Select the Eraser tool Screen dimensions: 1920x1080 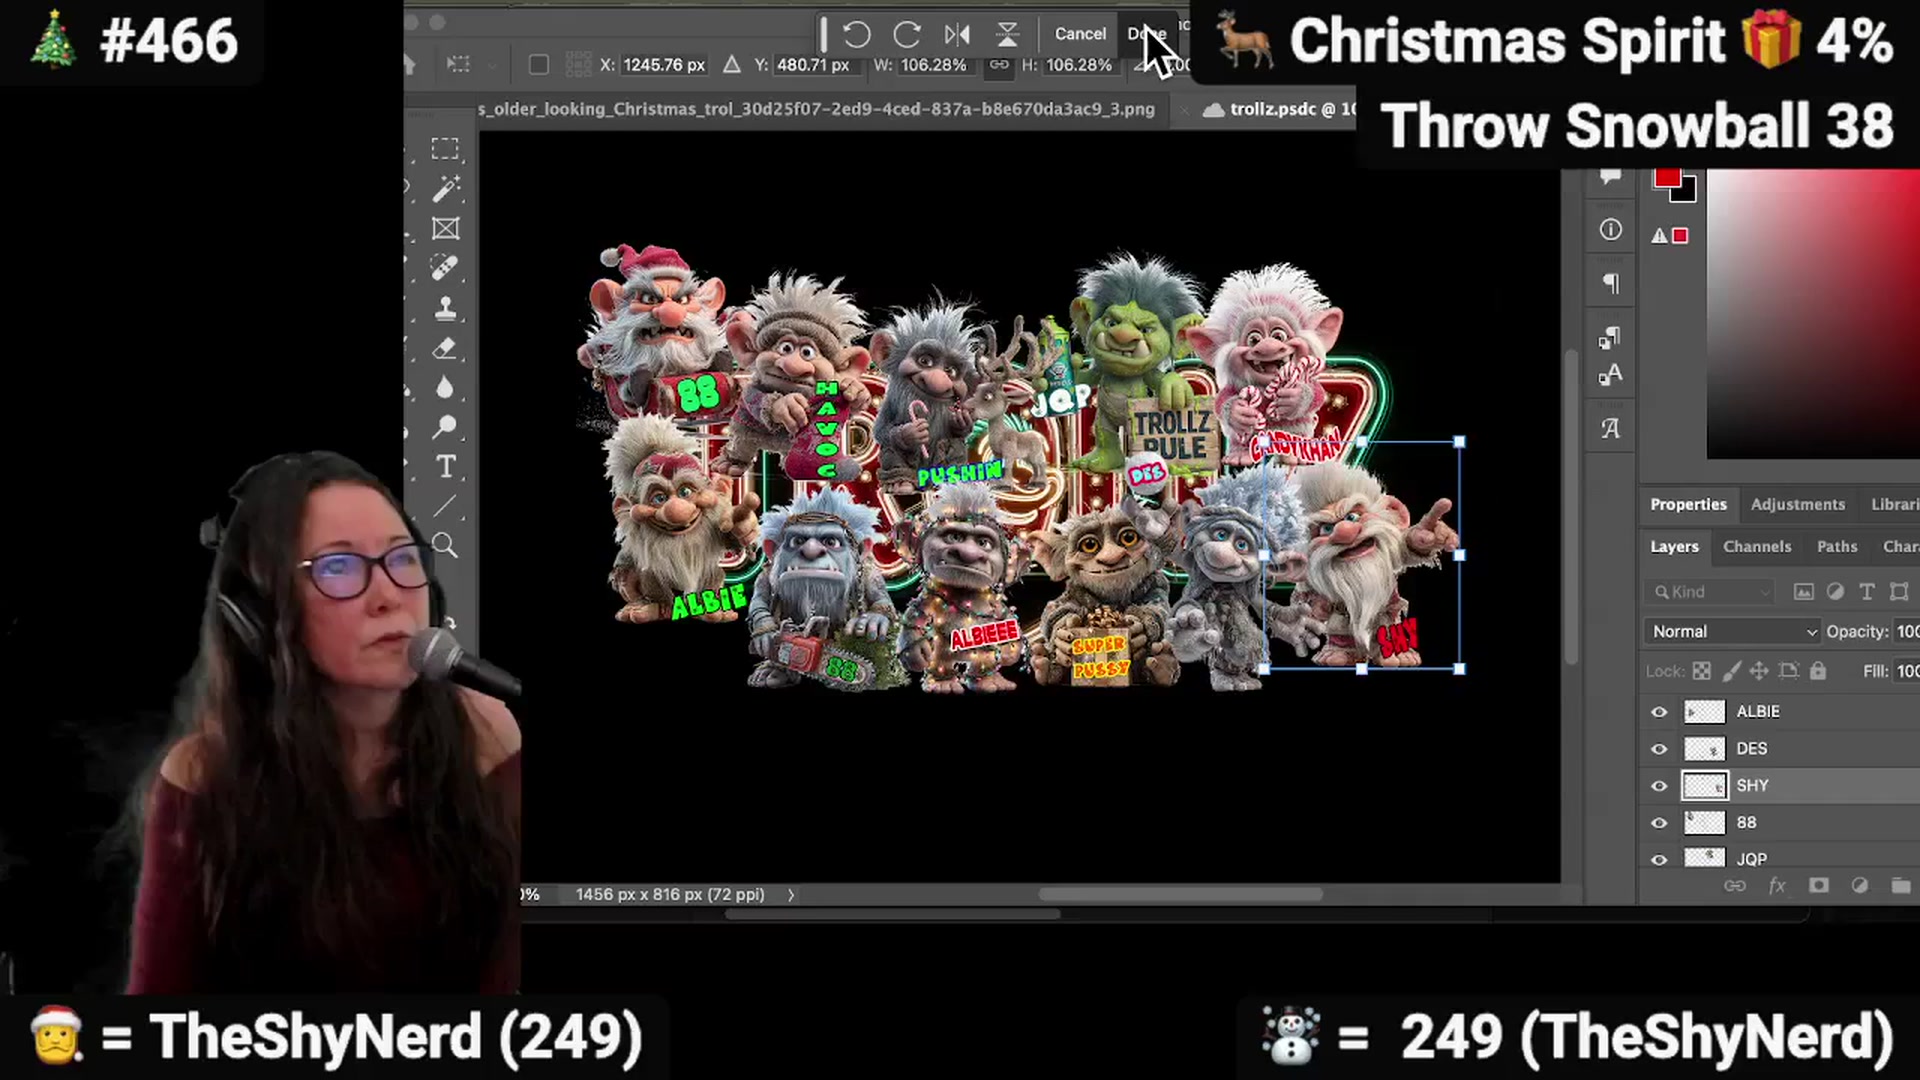[x=445, y=348]
